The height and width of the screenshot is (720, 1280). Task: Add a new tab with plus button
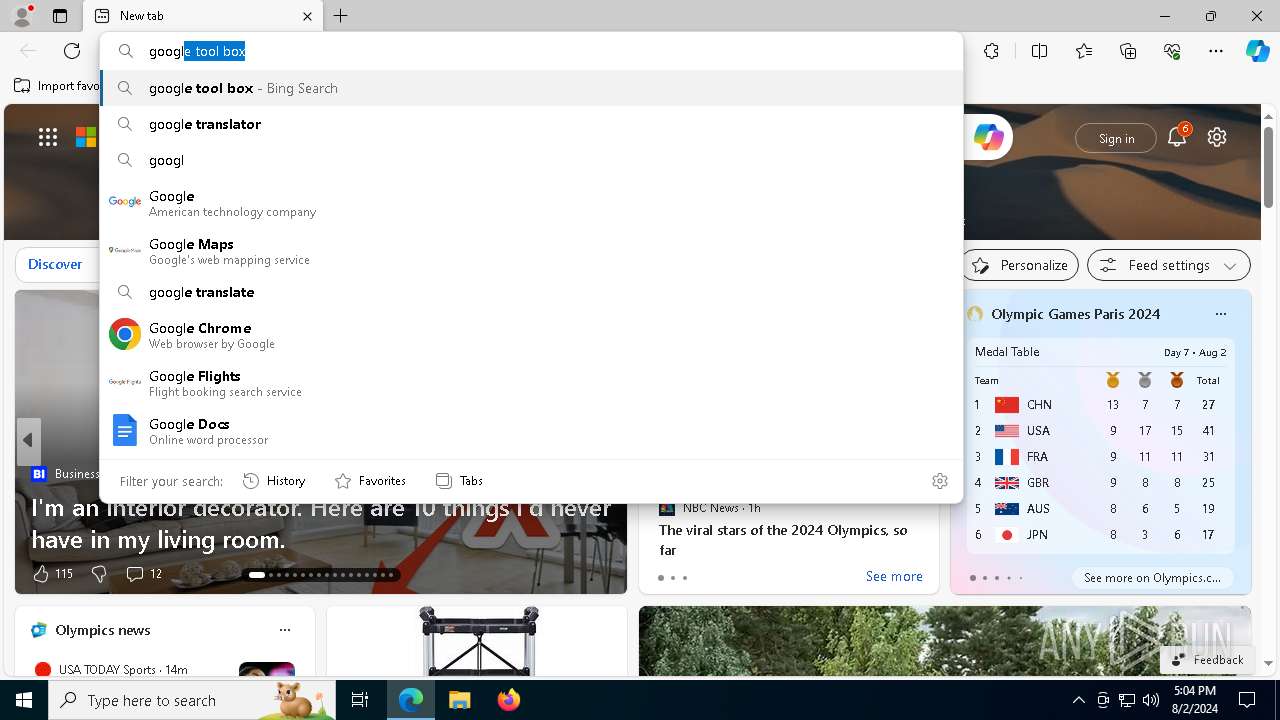341,16
